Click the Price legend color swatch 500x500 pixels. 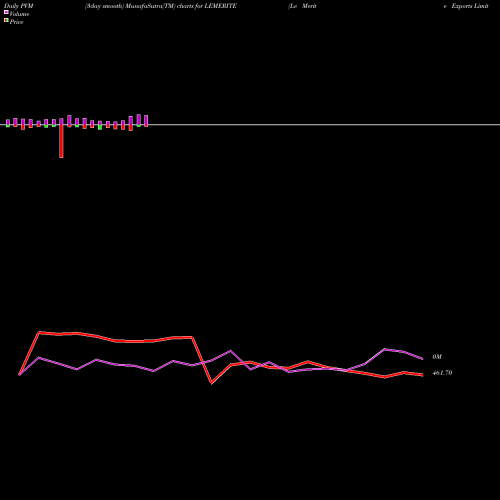(x=6, y=20)
